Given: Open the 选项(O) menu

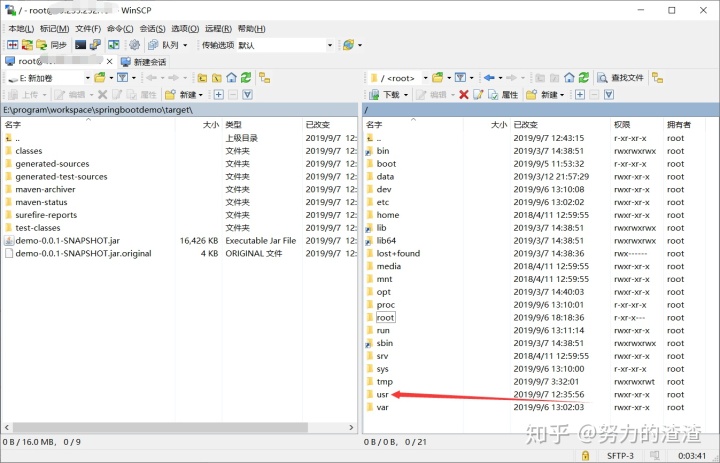Looking at the screenshot, I should 185,28.
